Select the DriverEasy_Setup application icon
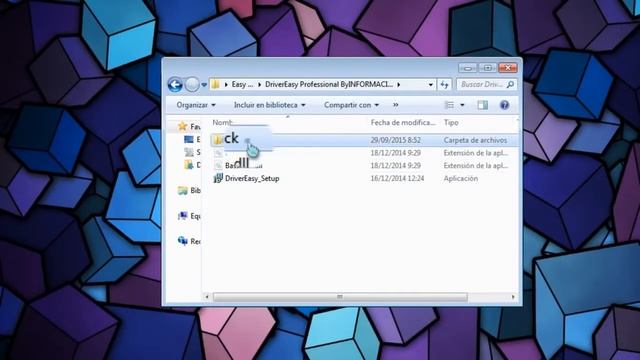Image resolution: width=640 pixels, height=360 pixels. pos(218,178)
